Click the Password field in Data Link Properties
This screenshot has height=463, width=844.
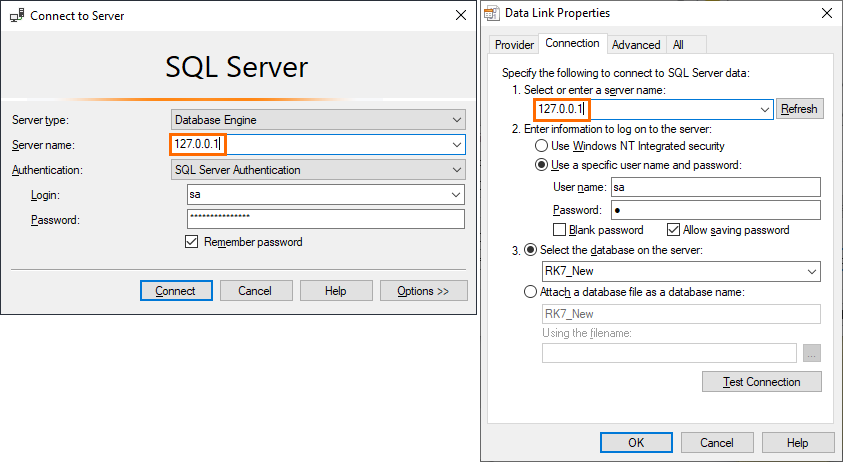(716, 210)
